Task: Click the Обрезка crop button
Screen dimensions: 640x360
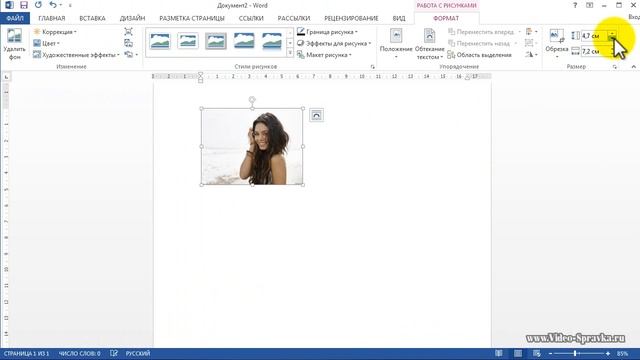Action: click(x=557, y=44)
